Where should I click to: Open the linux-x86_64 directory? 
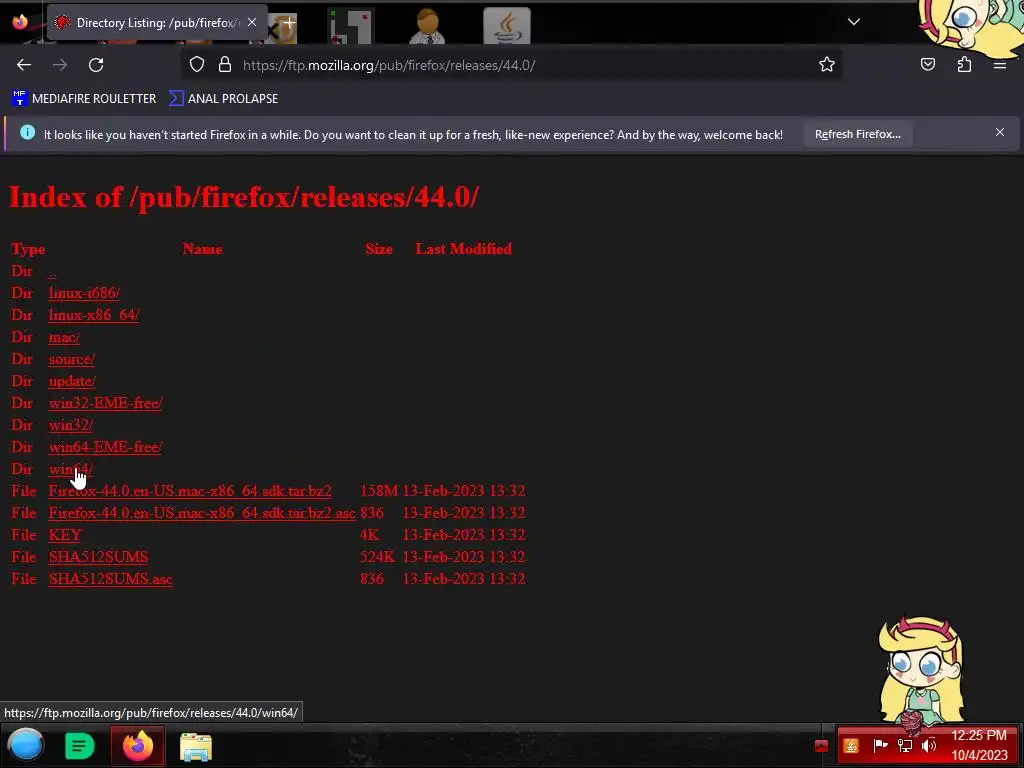[94, 315]
